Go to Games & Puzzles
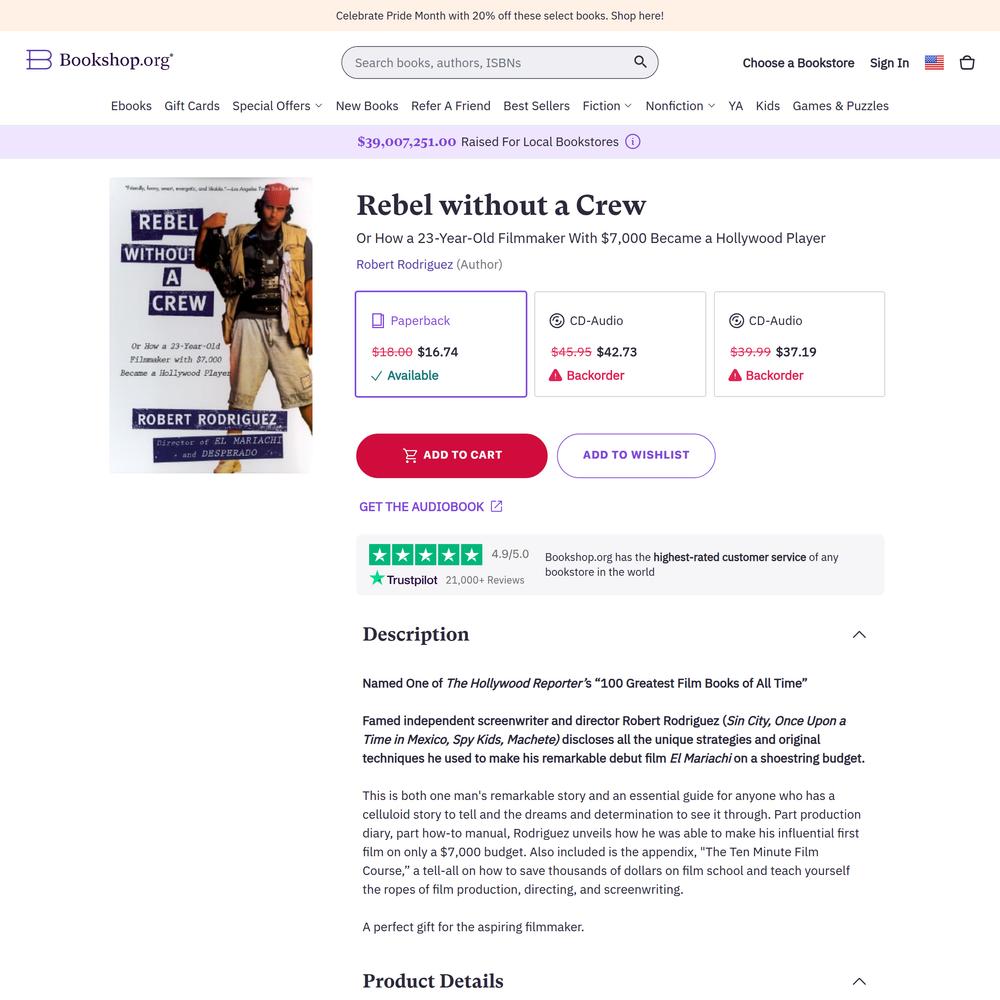The width and height of the screenshot is (1000, 1000). [840, 106]
